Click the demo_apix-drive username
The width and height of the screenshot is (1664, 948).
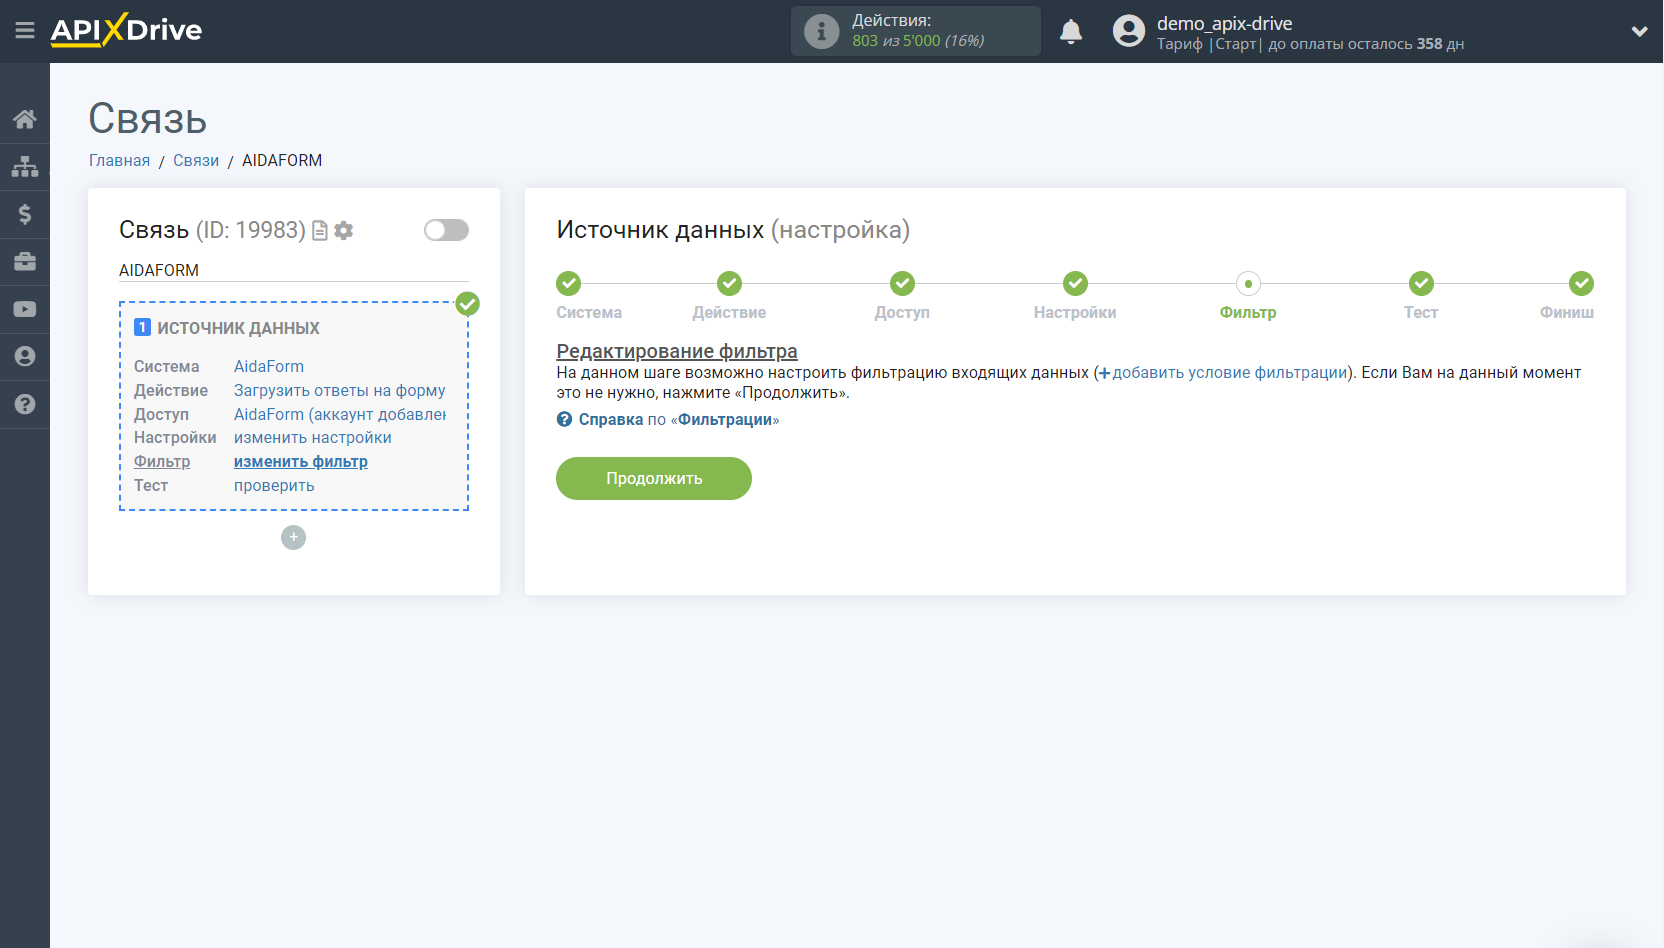[1224, 23]
